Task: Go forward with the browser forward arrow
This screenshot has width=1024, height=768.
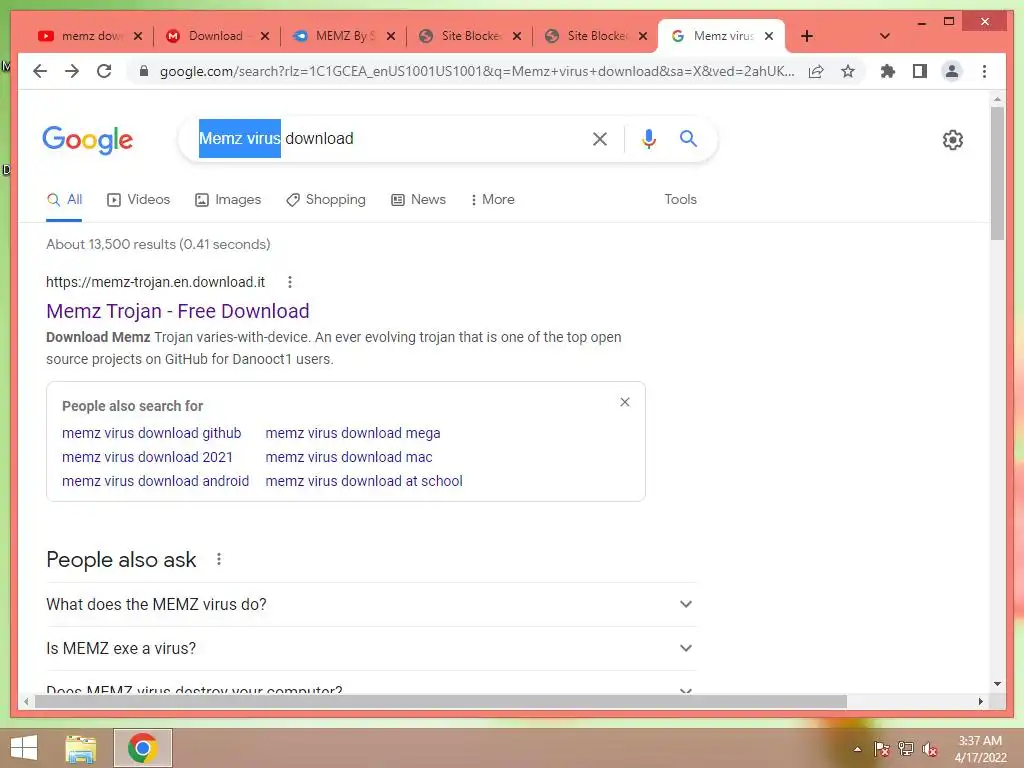Action: click(x=72, y=71)
